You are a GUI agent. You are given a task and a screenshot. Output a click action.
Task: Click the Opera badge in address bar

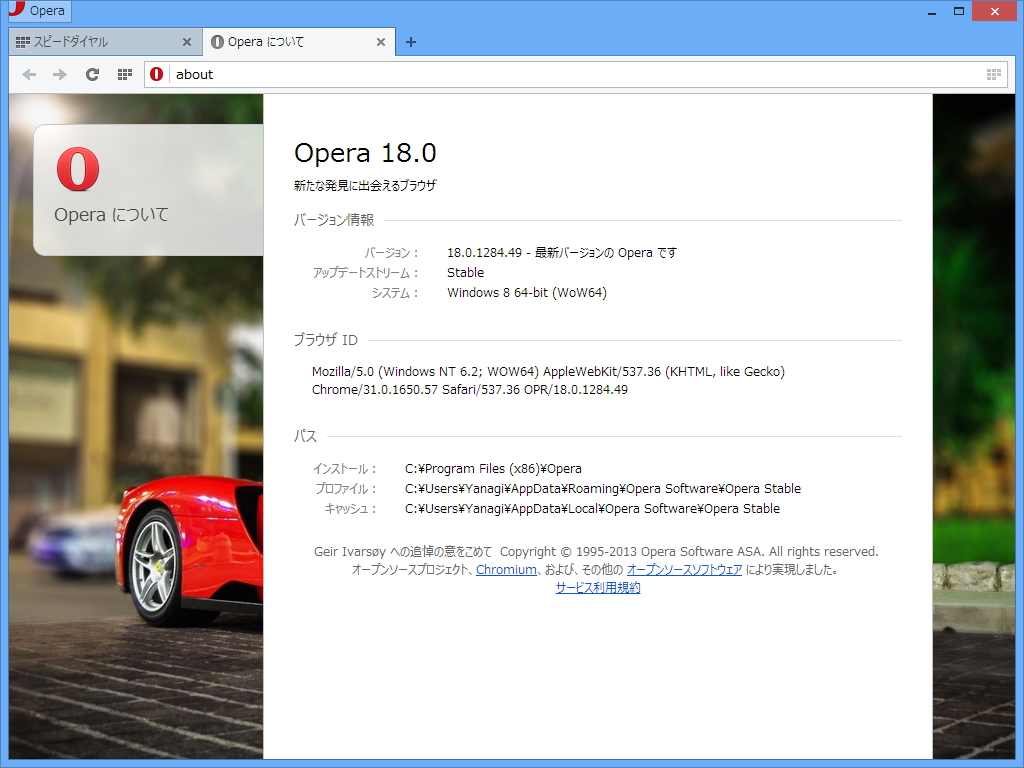click(x=156, y=74)
